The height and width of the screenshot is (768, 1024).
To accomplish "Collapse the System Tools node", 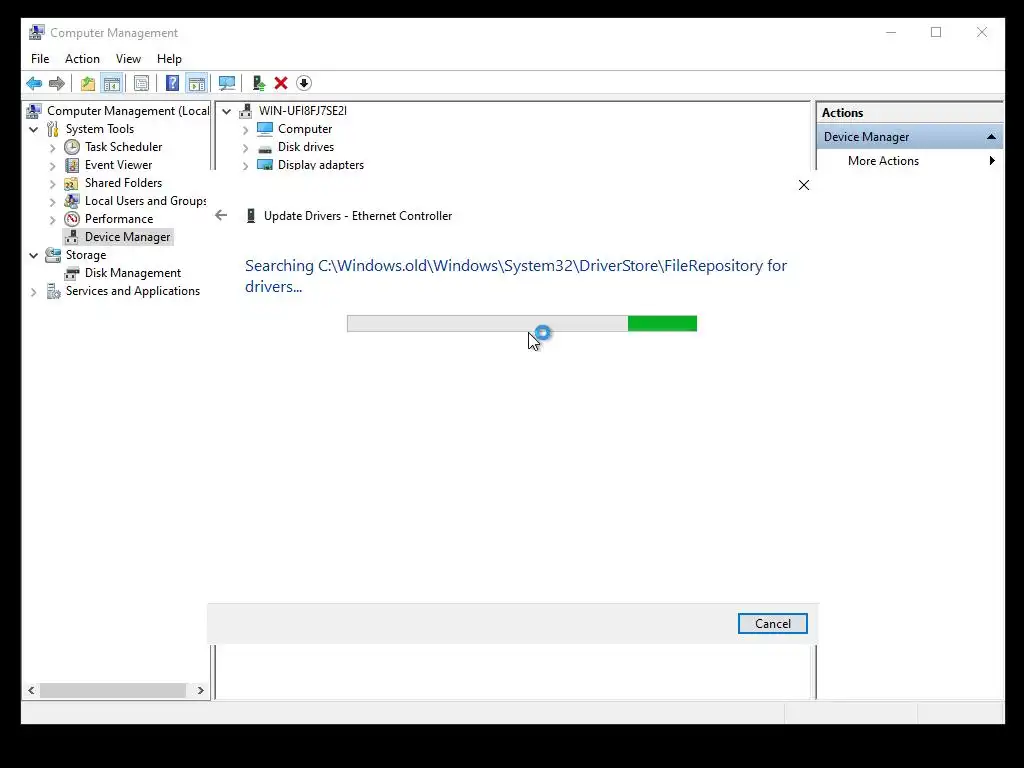I will 34,129.
